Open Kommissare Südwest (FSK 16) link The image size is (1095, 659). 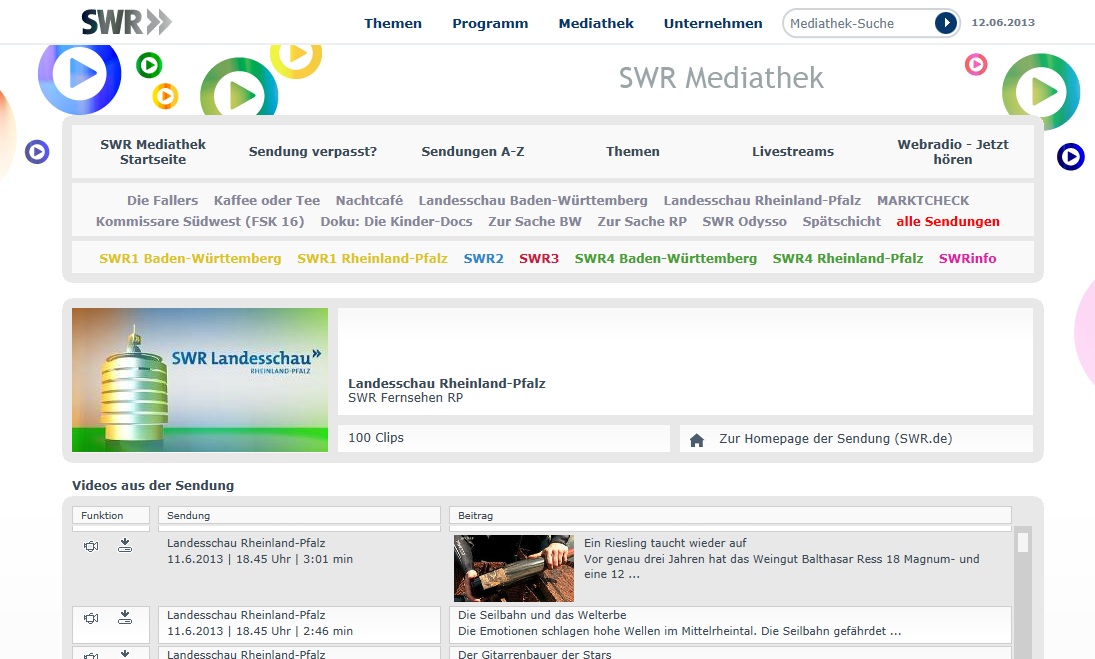coord(200,221)
